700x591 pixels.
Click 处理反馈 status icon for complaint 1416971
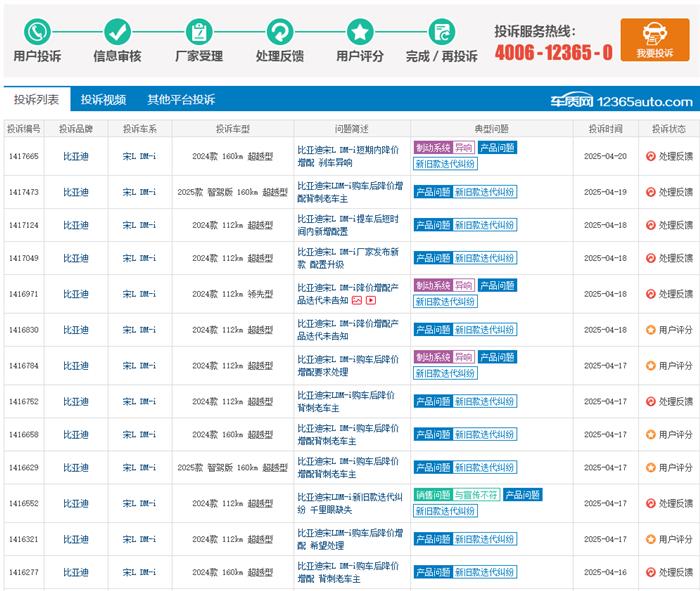point(650,294)
